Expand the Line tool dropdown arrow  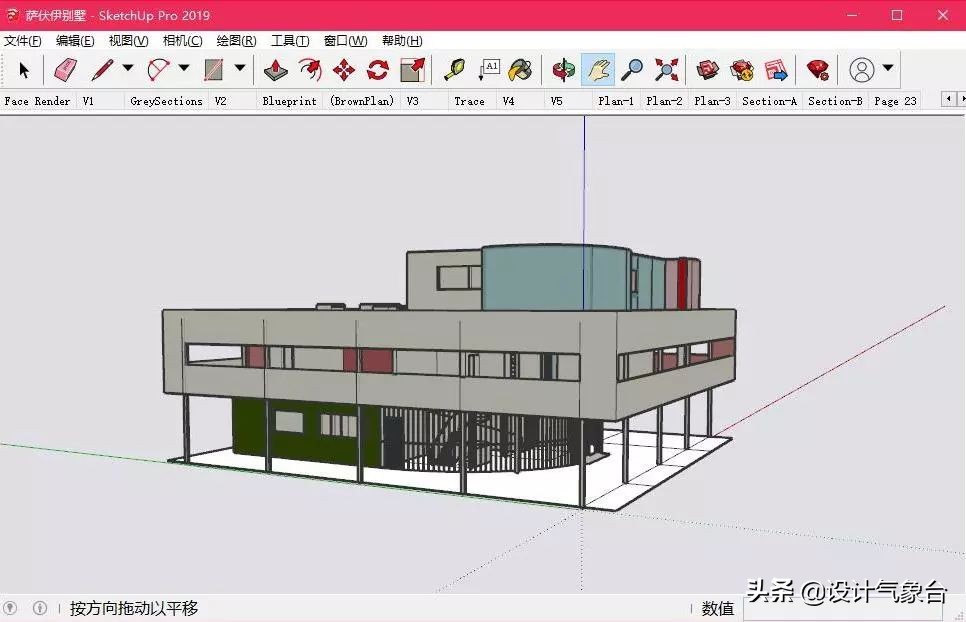pyautogui.click(x=128, y=68)
